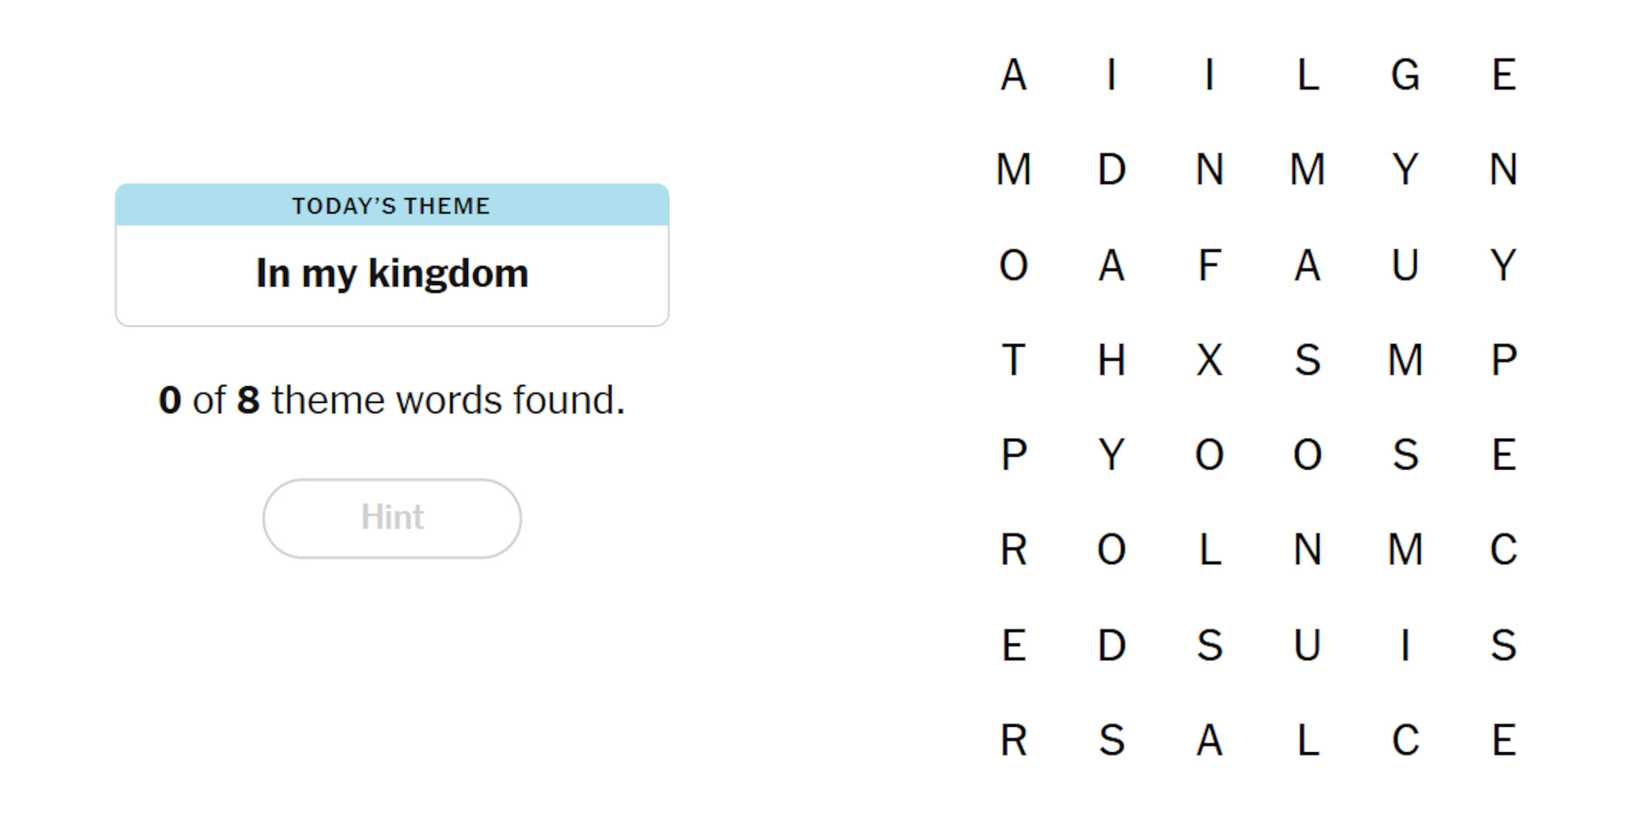Pick the letter P below the T
Screen dimensions: 1650x825
click(1013, 455)
